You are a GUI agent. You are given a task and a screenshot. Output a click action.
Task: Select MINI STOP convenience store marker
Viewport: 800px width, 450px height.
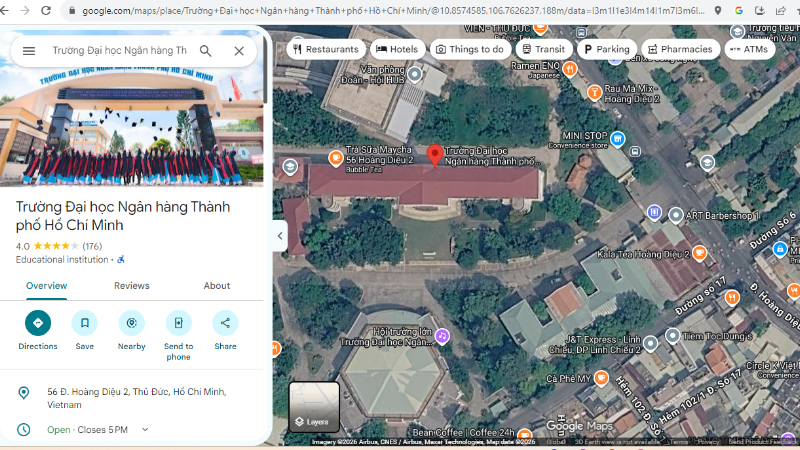tap(618, 139)
